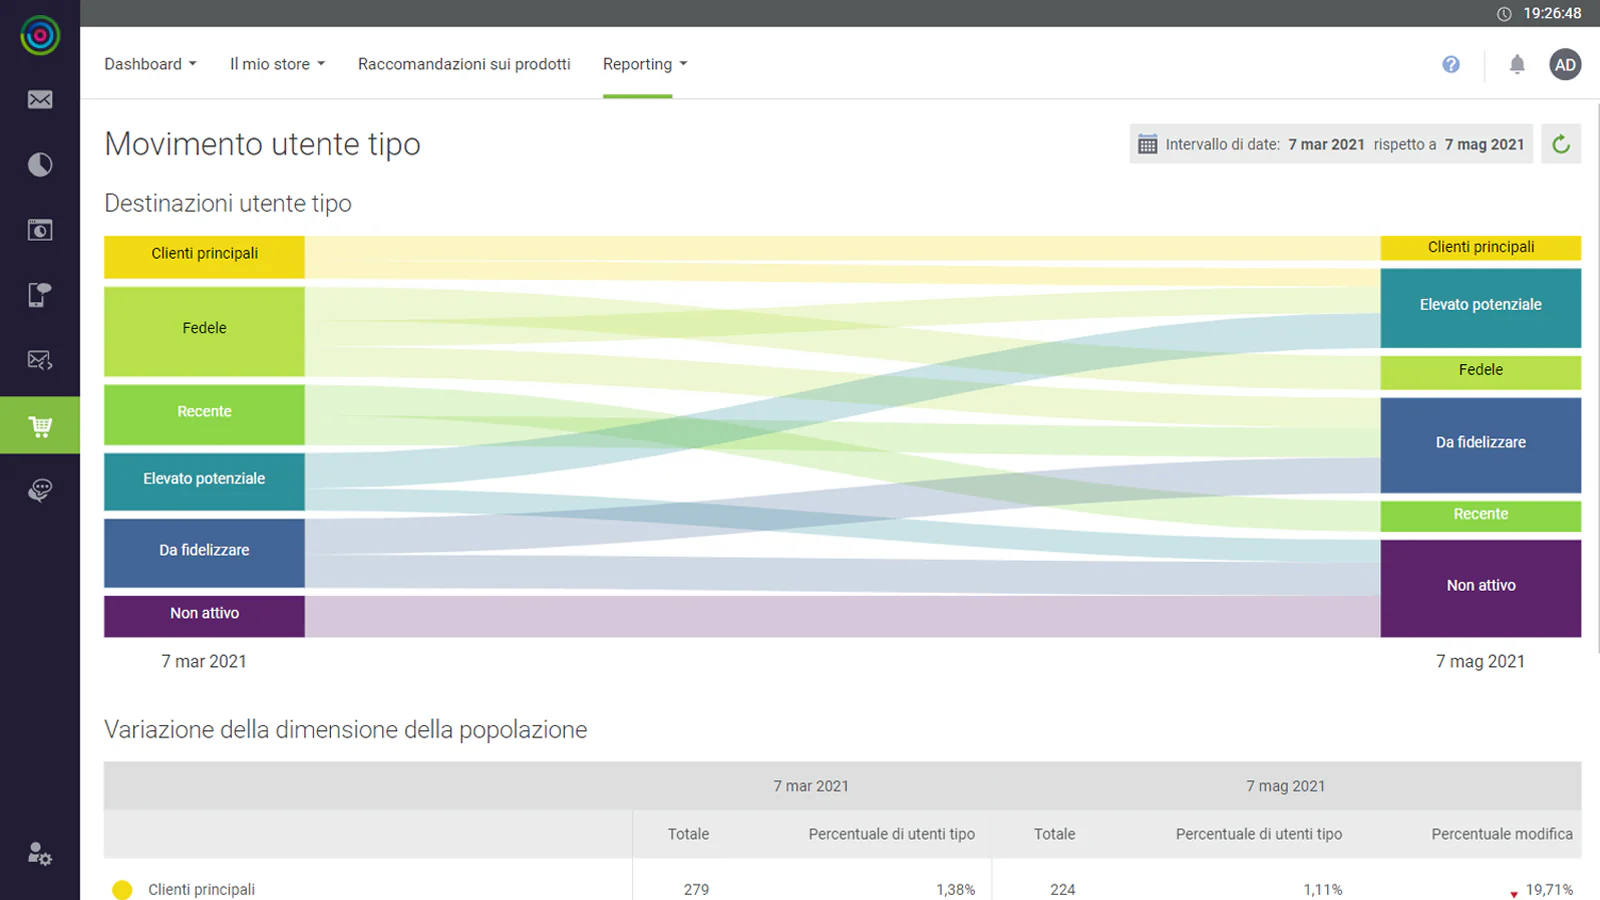Select the left Elevato potenziale block
Viewport: 1600px width, 900px height.
(x=204, y=482)
